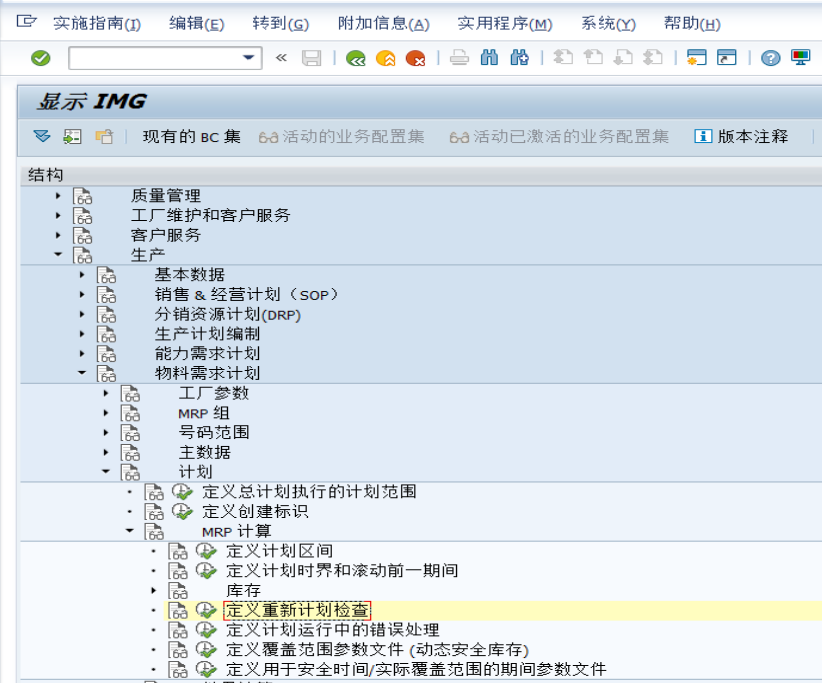Expand the 质量管理 node
This screenshot has height=683, width=822.
tap(58, 196)
